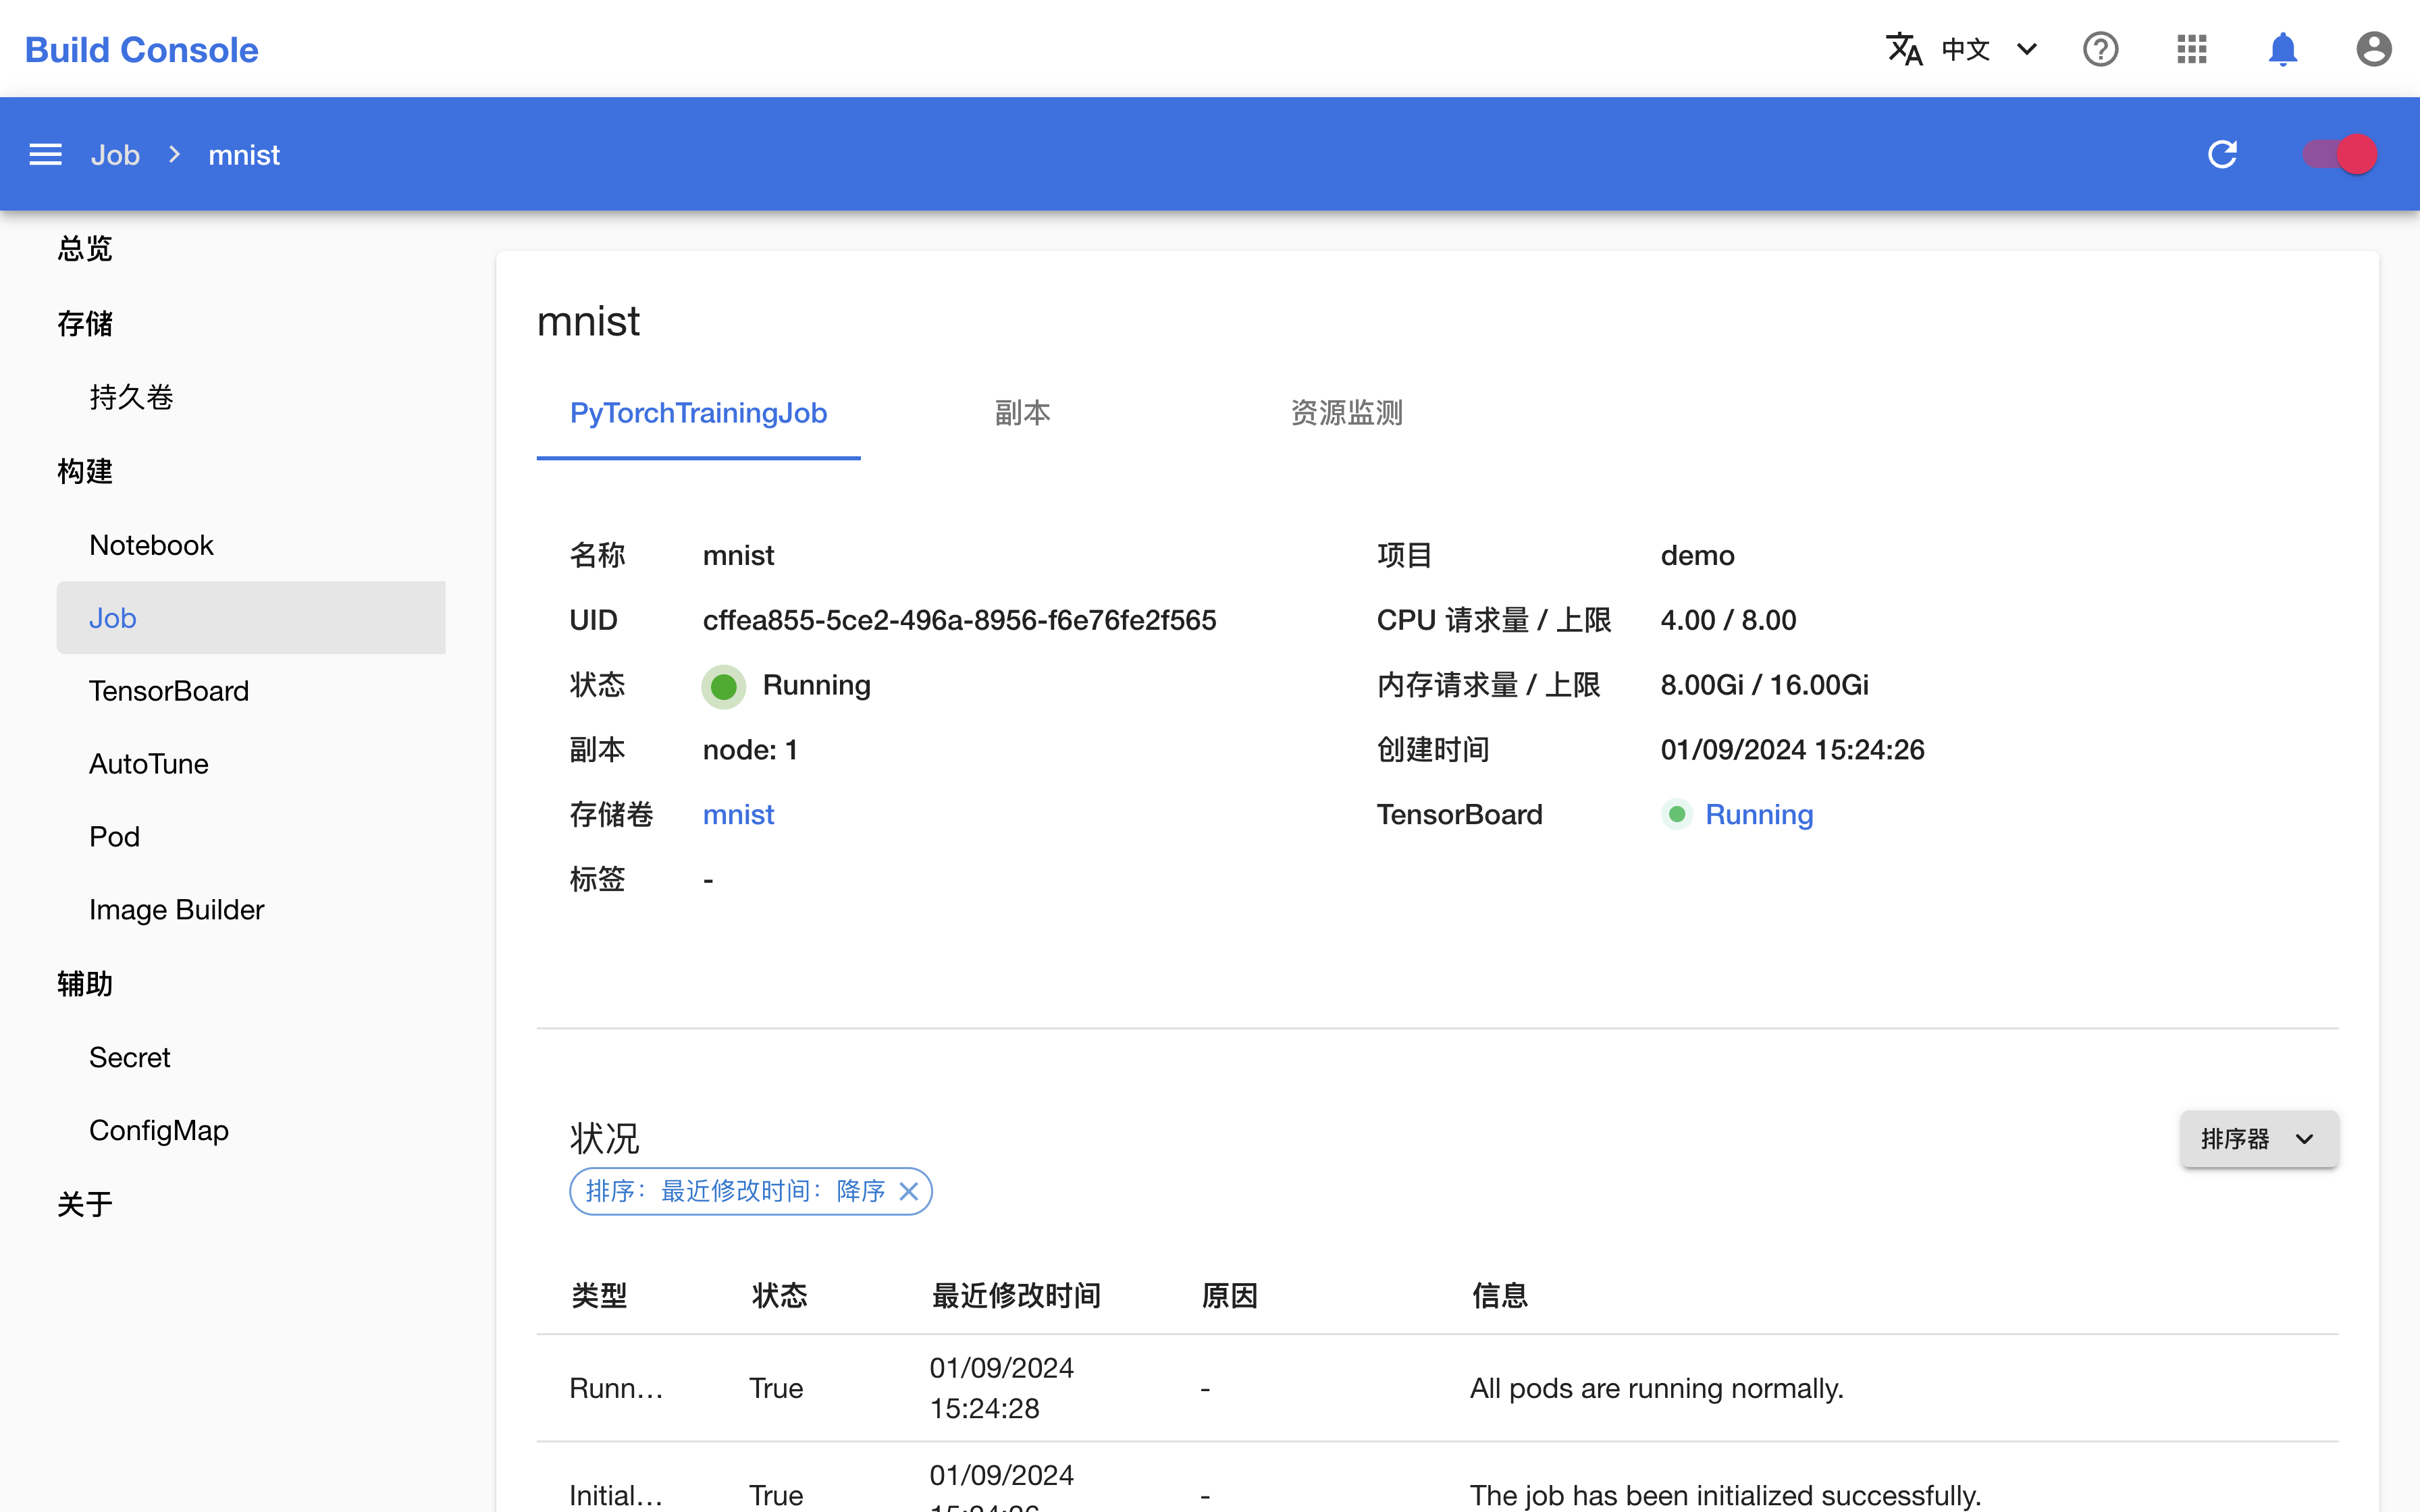This screenshot has width=2420, height=1512.
Task: Select the PyTorchTrainingJob tab
Action: click(x=698, y=413)
